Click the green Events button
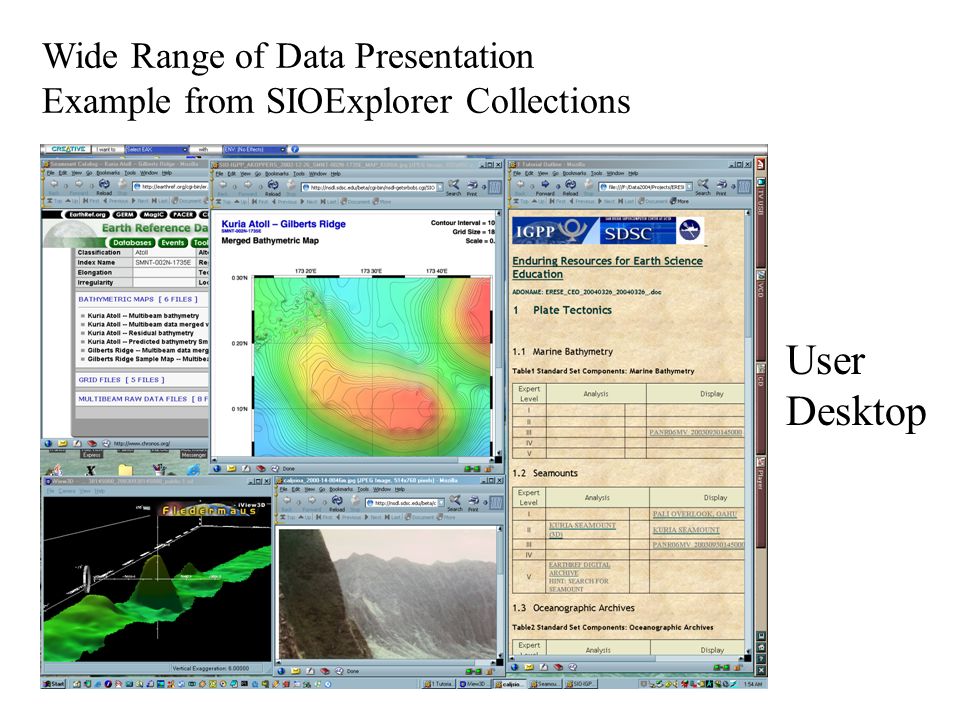Viewport: 960px width, 720px height. click(x=173, y=242)
